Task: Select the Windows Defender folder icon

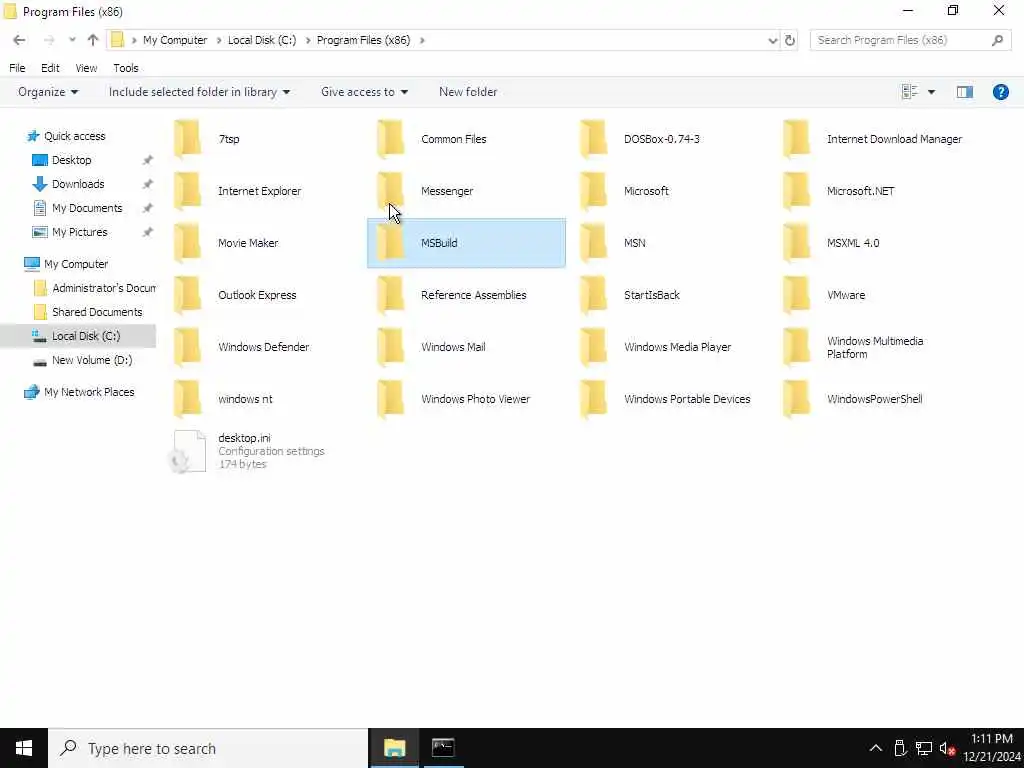Action: (x=187, y=347)
